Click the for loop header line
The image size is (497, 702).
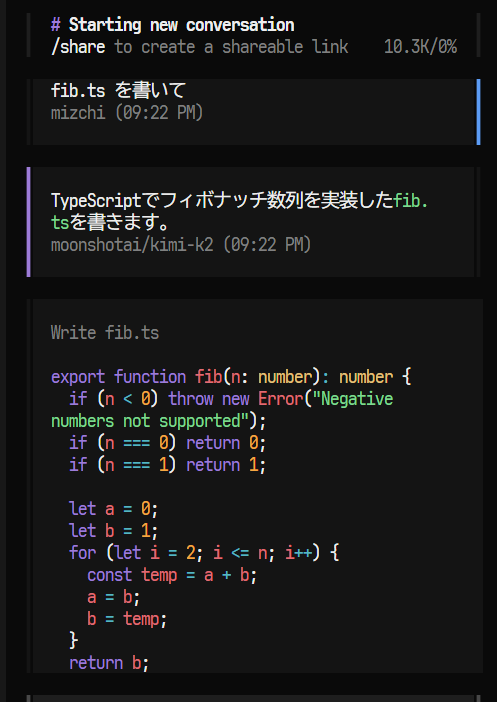point(204,553)
